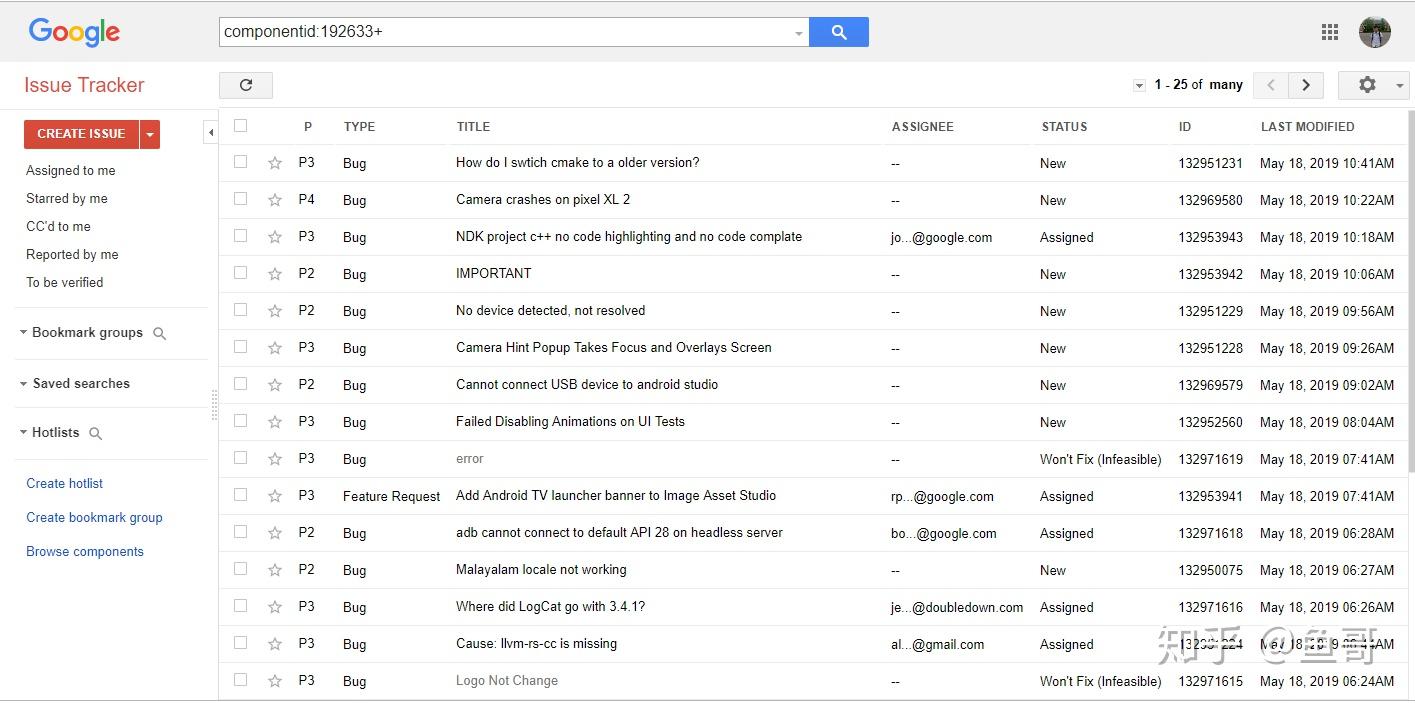Viewport: 1415px width, 703px height.
Task: Collapse the left sidebar panel
Action: click(211, 132)
